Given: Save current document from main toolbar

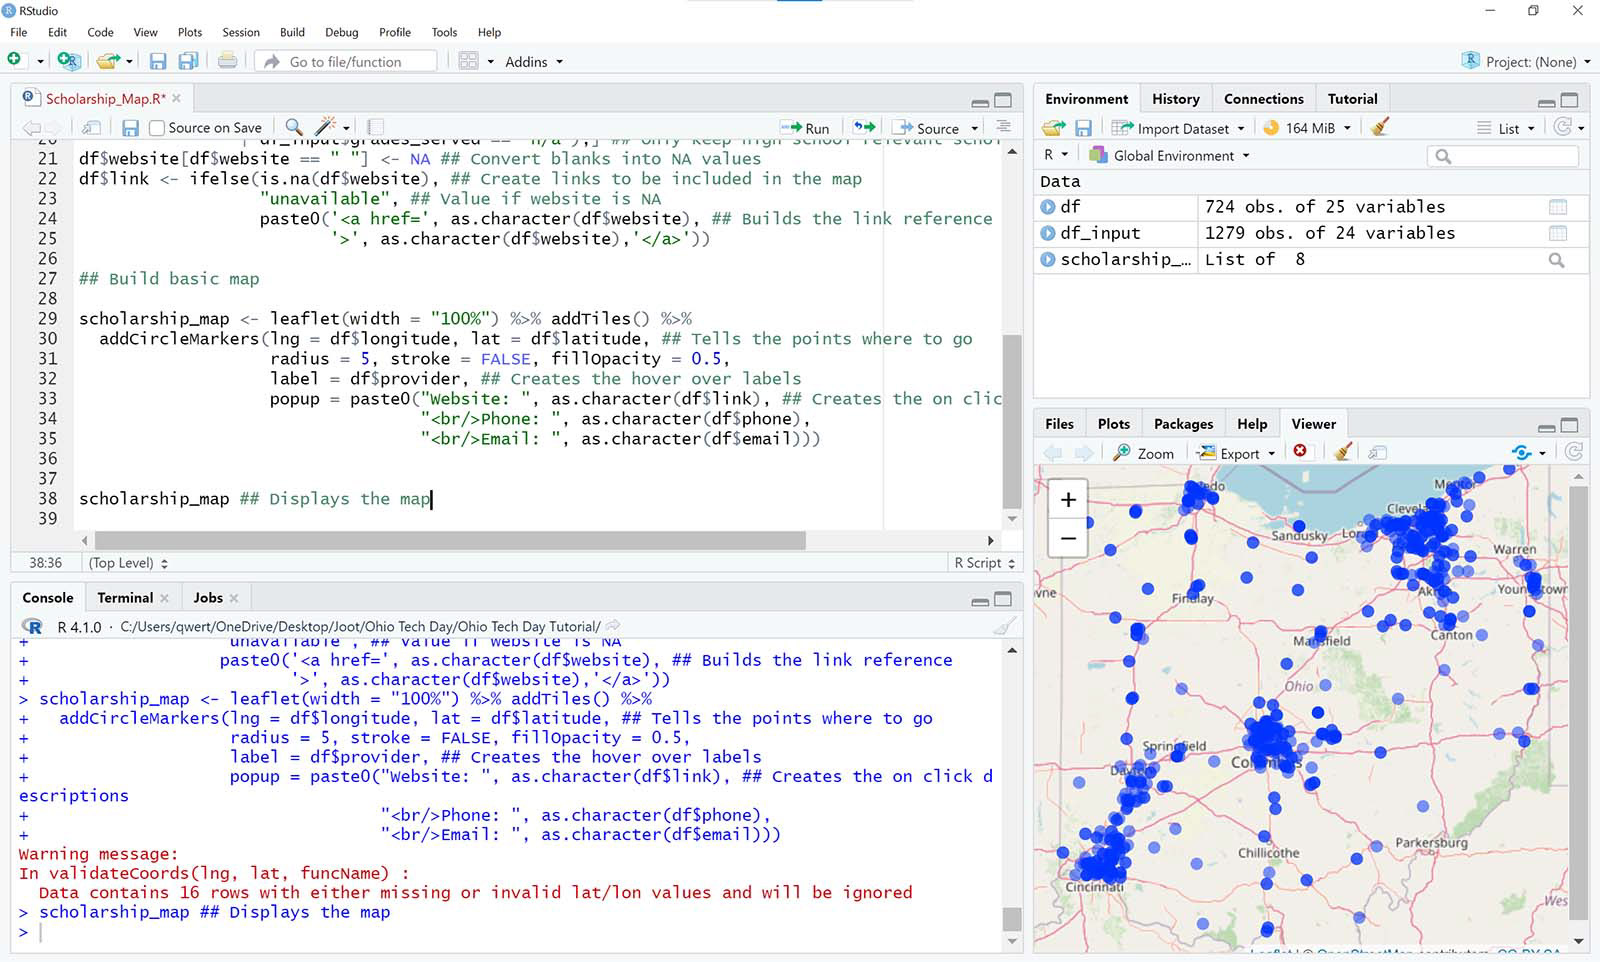Looking at the screenshot, I should pos(158,61).
